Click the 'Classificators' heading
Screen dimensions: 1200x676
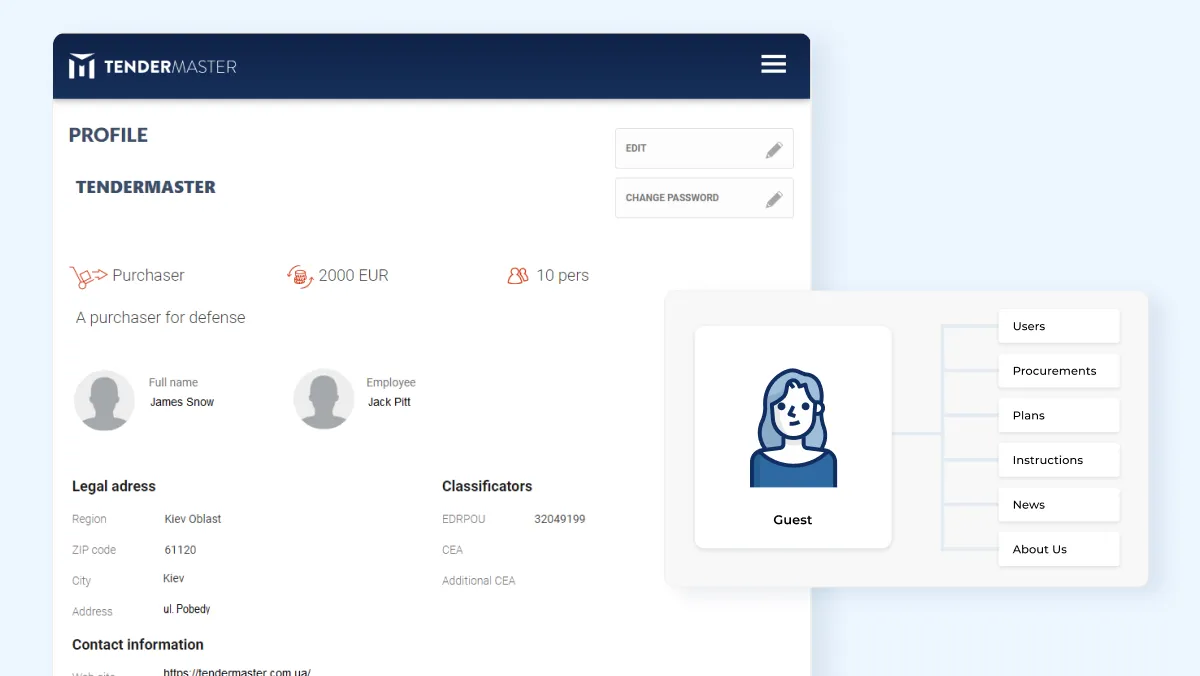487,486
